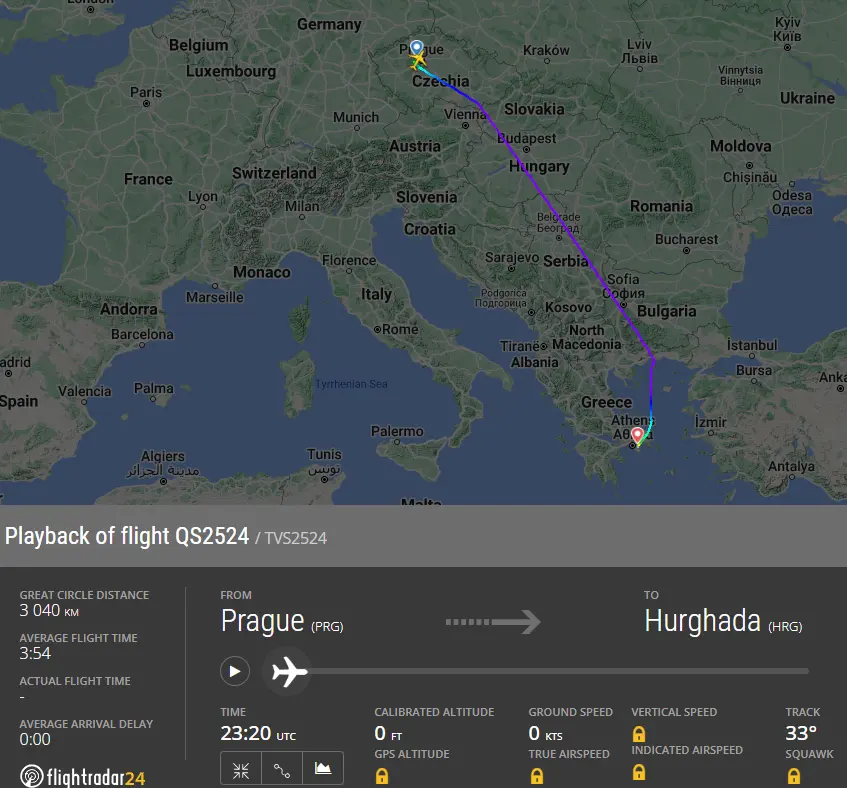Image resolution: width=847 pixels, height=788 pixels.
Task: Click the locked True Airspeed padlock
Action: [536, 776]
